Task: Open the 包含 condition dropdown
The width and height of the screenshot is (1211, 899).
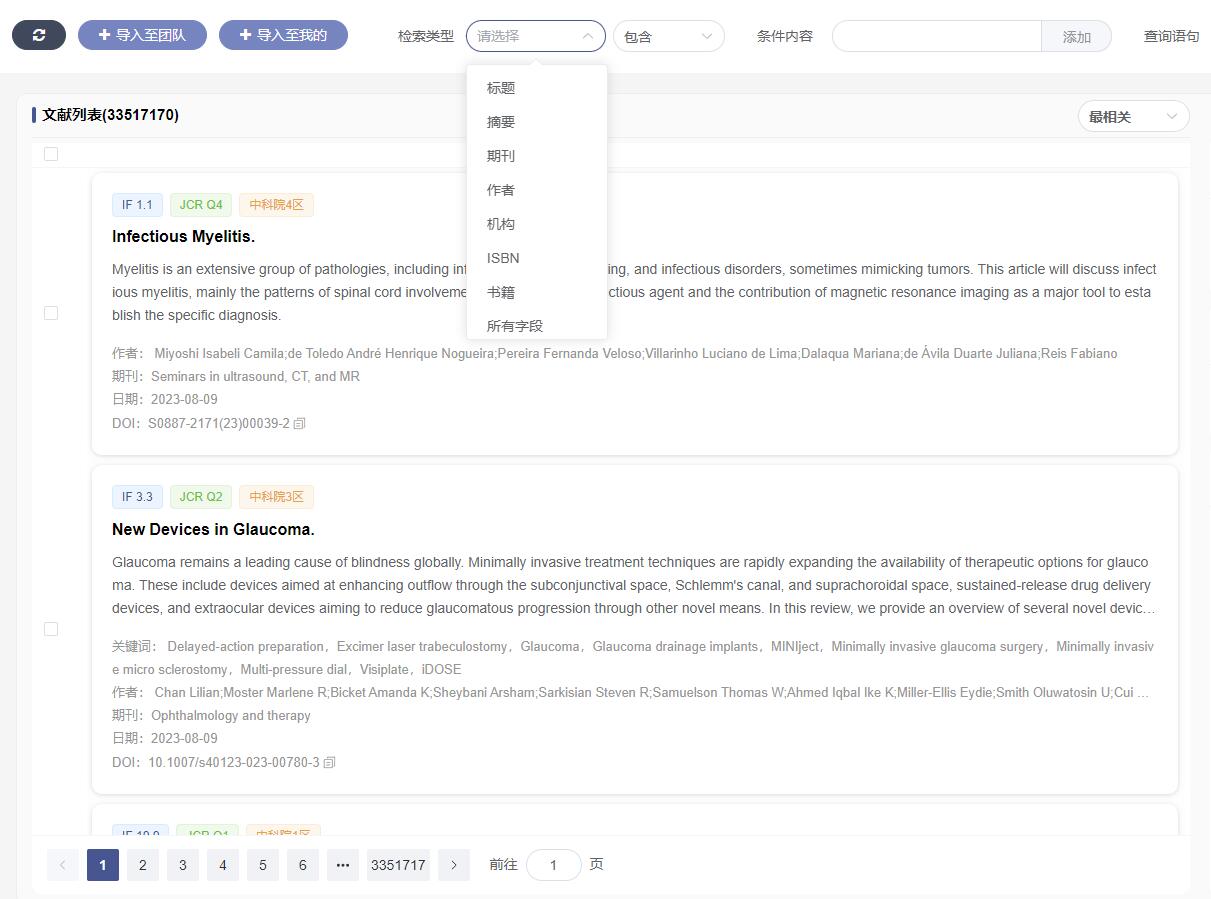Action: point(668,36)
